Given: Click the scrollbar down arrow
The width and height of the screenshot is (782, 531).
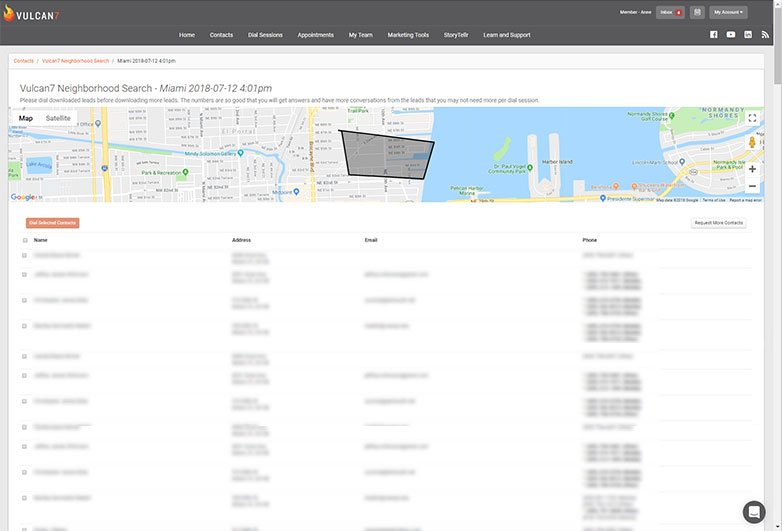Looking at the screenshot, I should pyautogui.click(x=778, y=528).
